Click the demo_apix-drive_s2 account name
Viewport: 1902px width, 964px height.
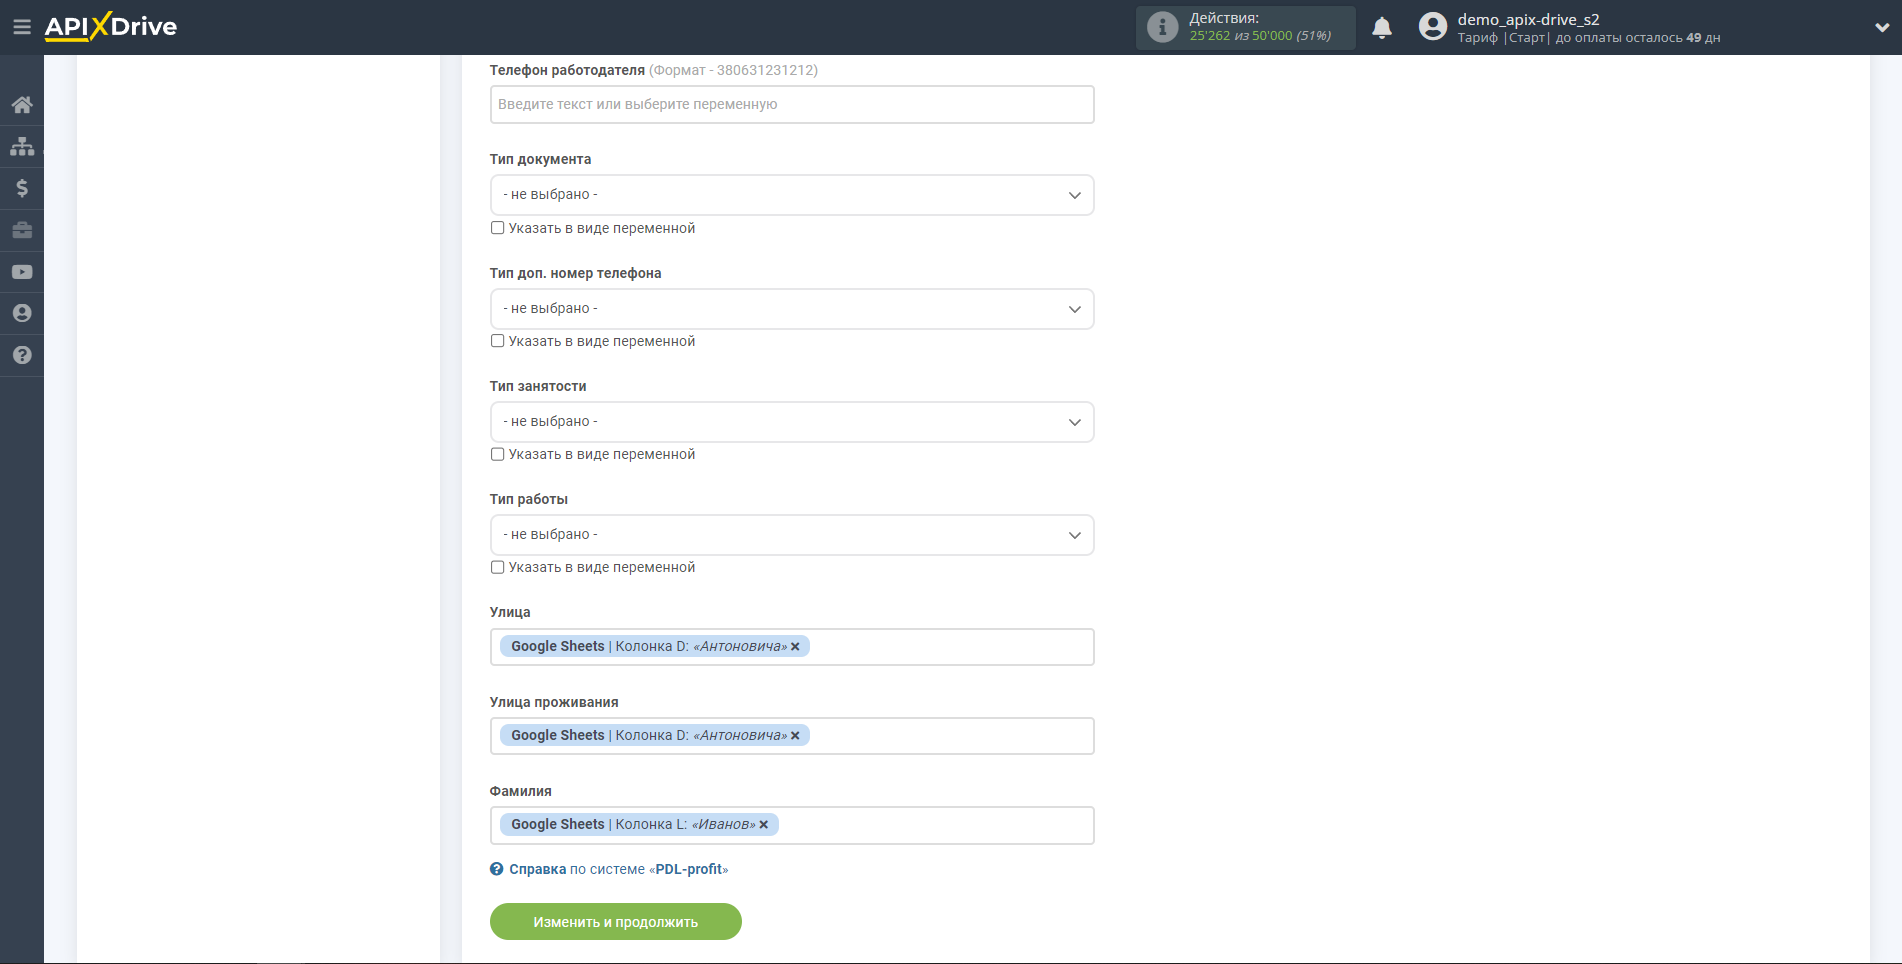(1528, 19)
